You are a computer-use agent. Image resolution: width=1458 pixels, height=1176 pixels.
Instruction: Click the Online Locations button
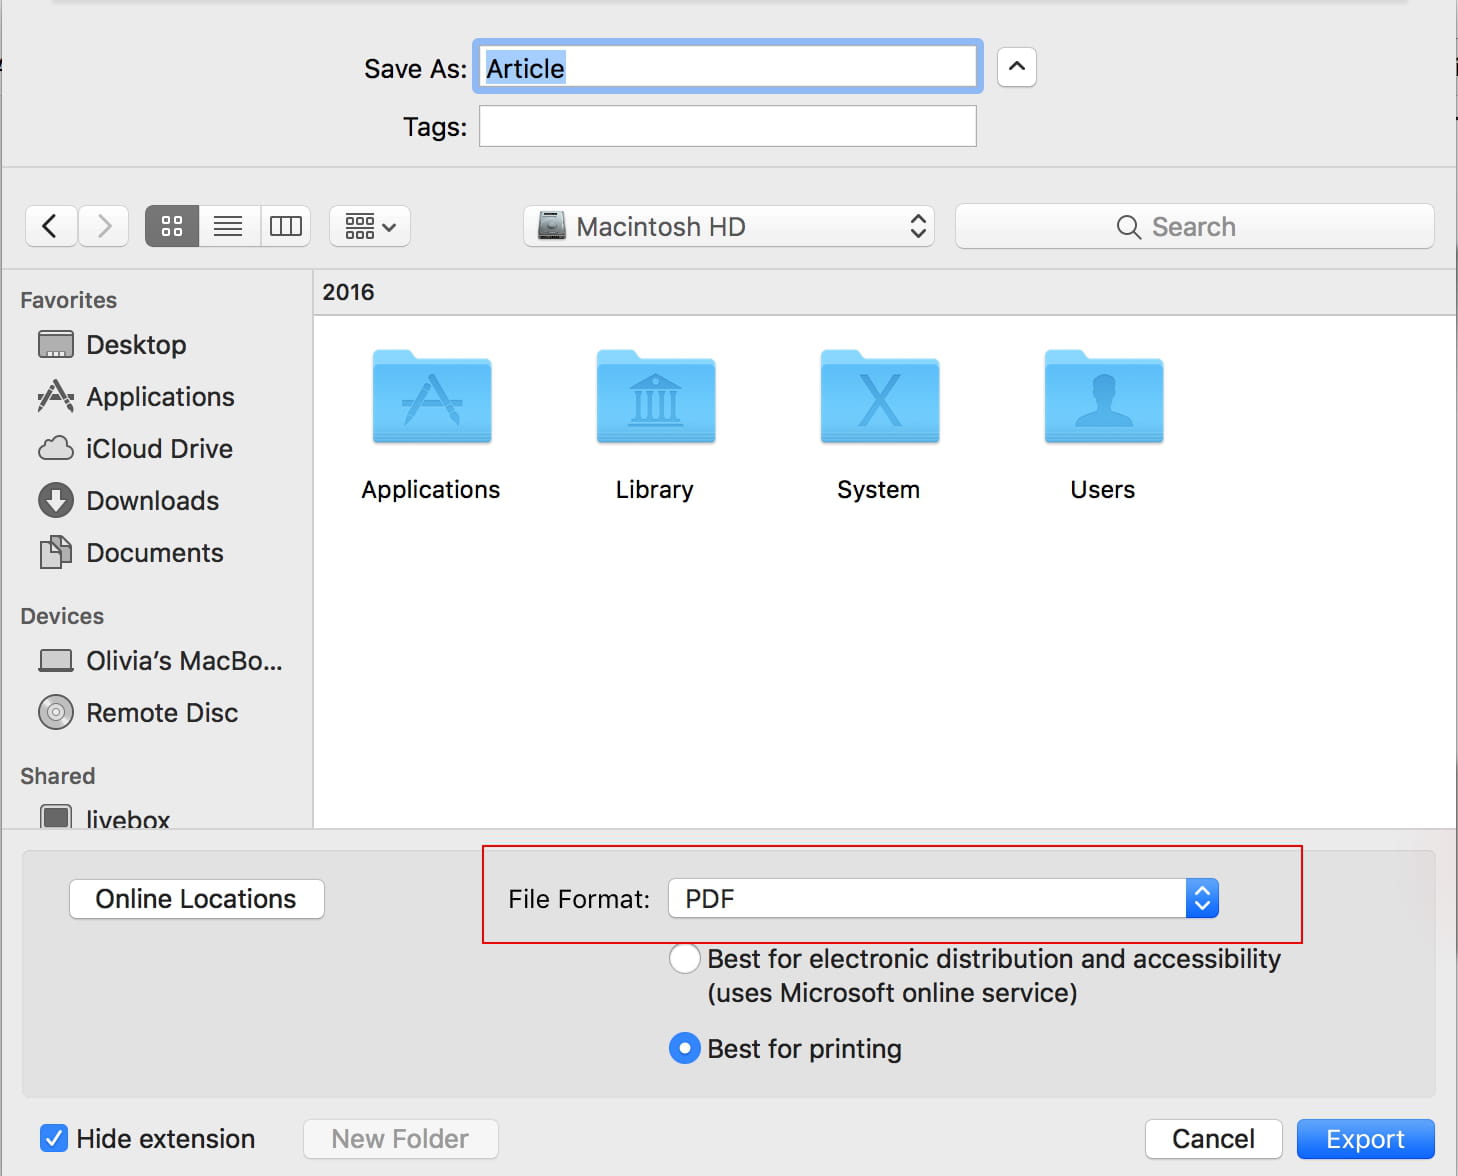(196, 899)
